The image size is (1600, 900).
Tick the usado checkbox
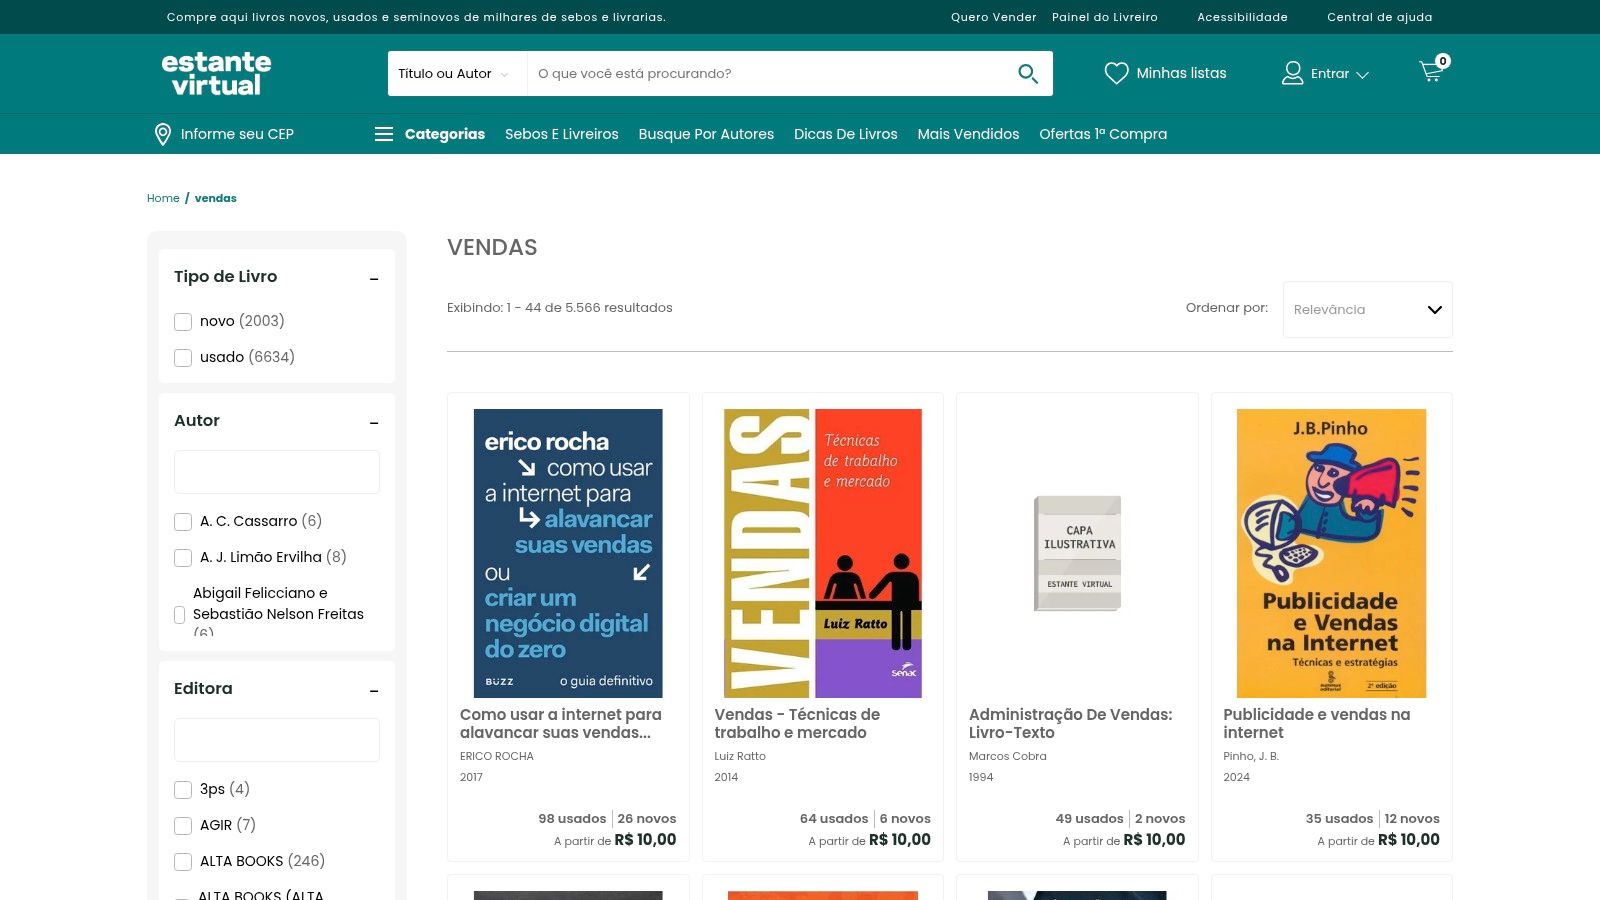(183, 358)
